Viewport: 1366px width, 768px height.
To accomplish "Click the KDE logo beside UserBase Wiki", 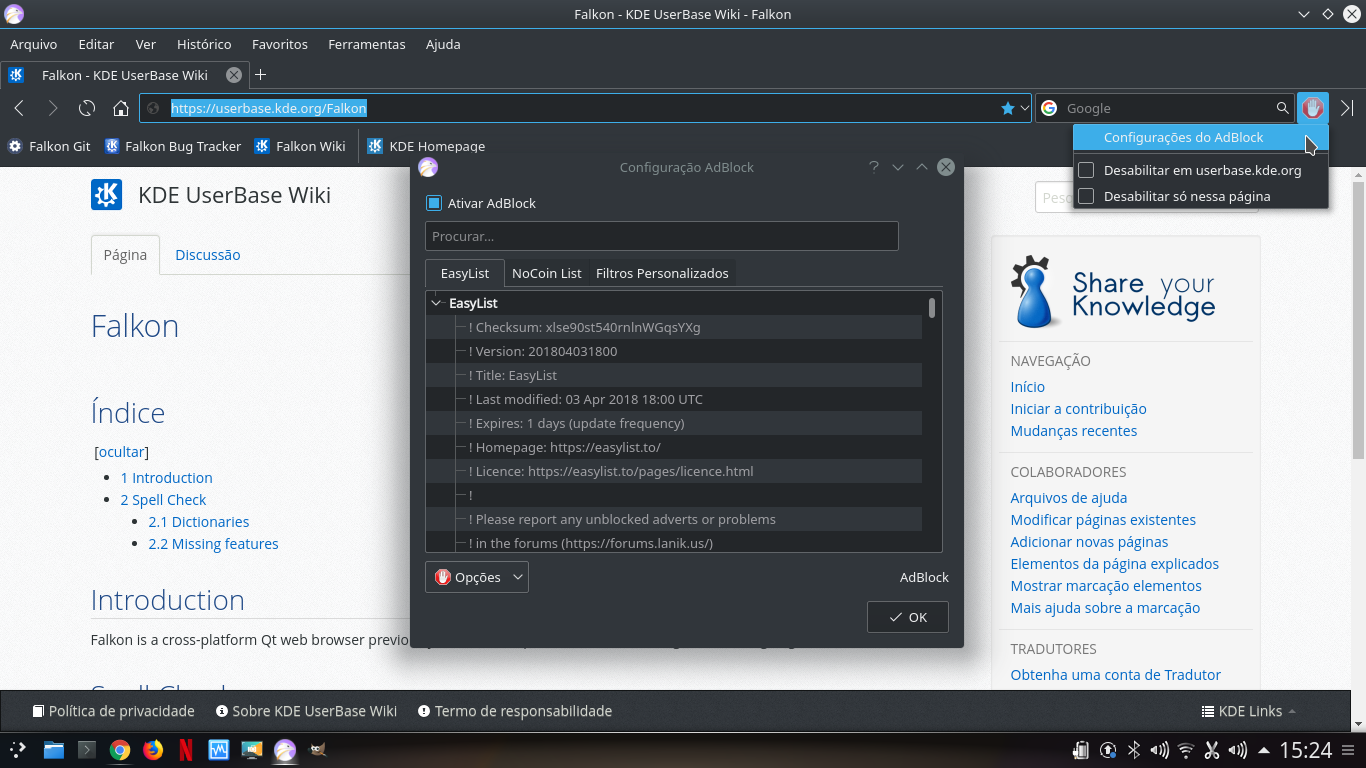I will [107, 195].
